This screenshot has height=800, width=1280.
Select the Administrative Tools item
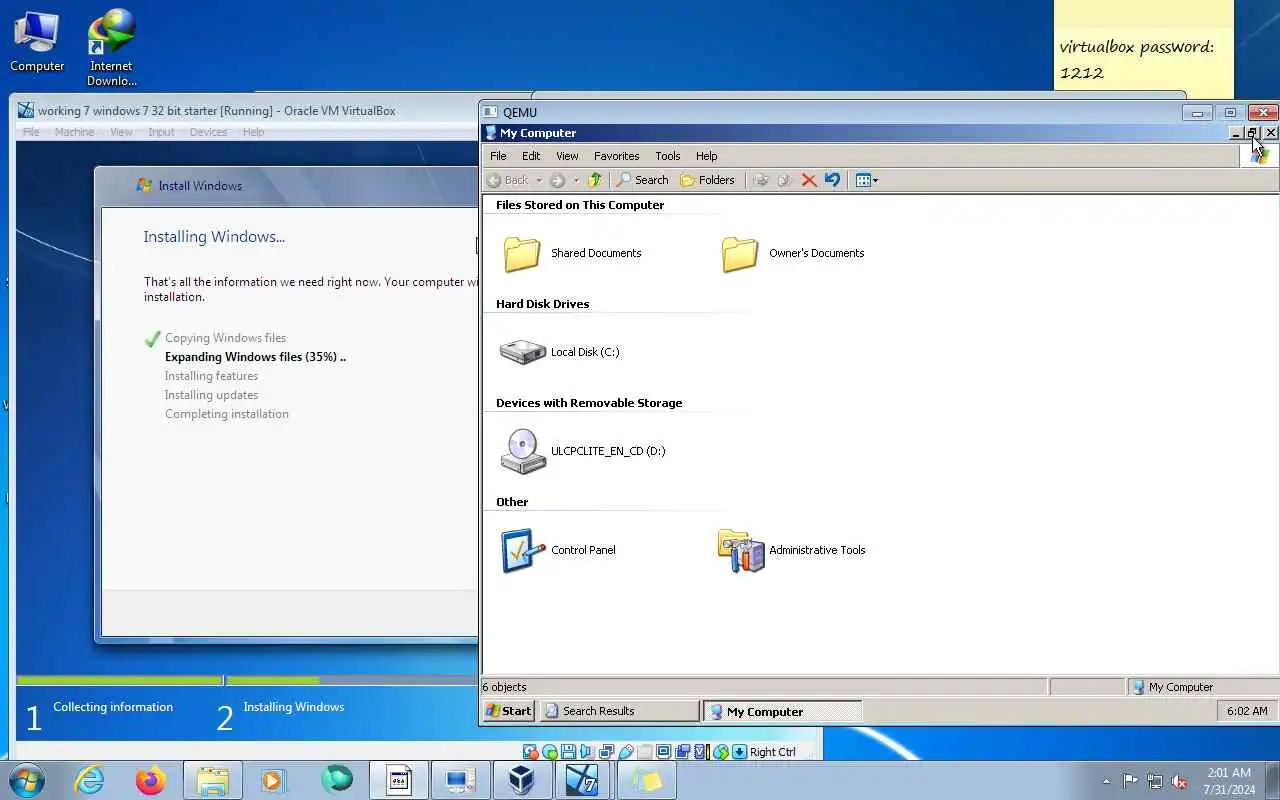pyautogui.click(x=792, y=550)
